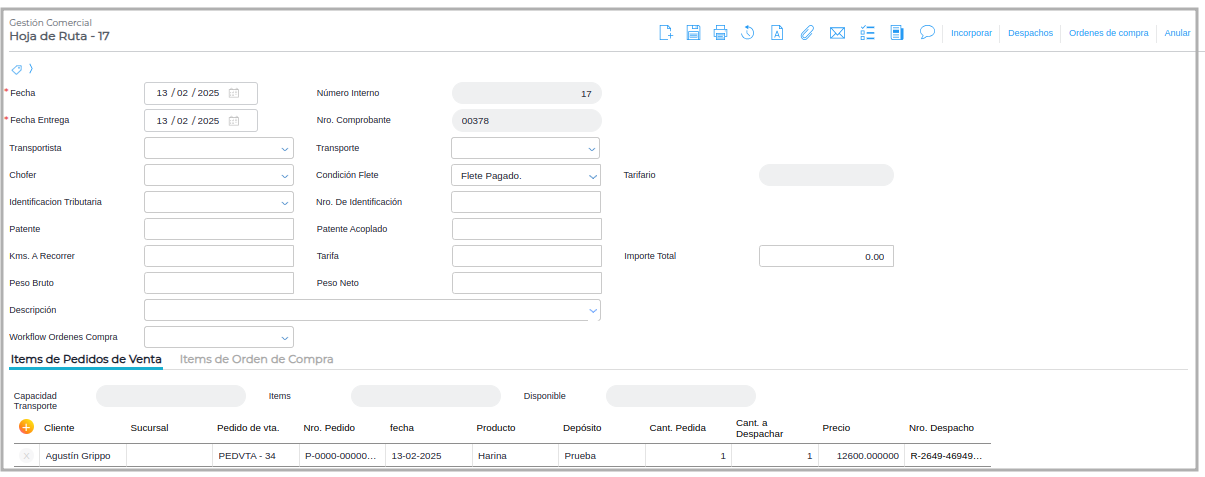Open the history clock icon
The image size is (1205, 477).
747,33
